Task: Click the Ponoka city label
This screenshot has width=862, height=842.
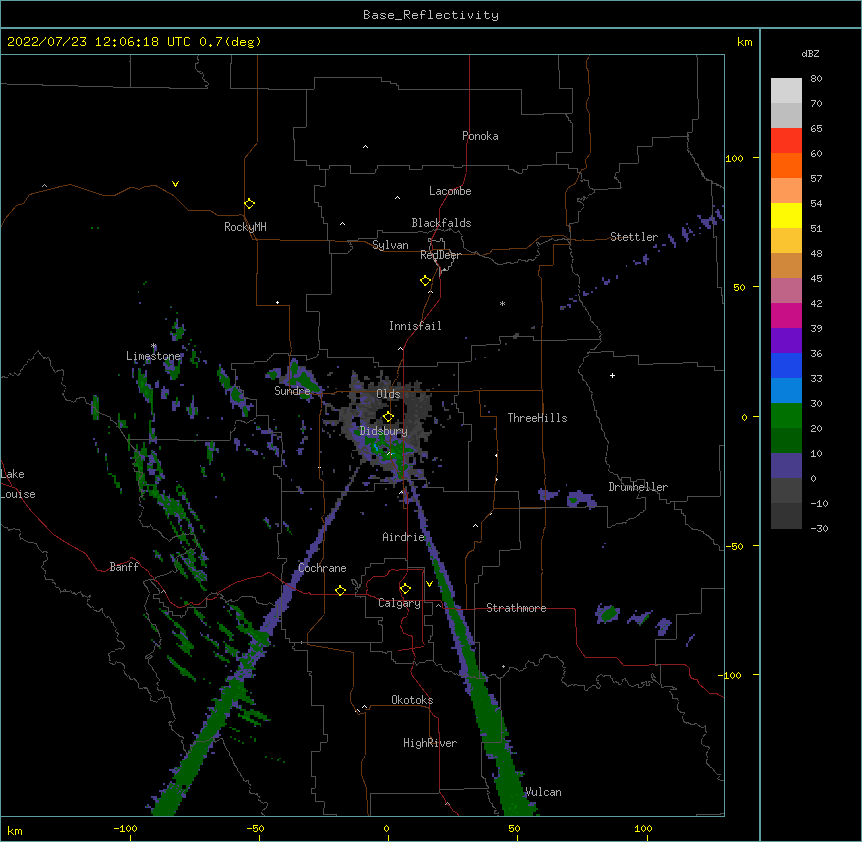Action: (480, 136)
